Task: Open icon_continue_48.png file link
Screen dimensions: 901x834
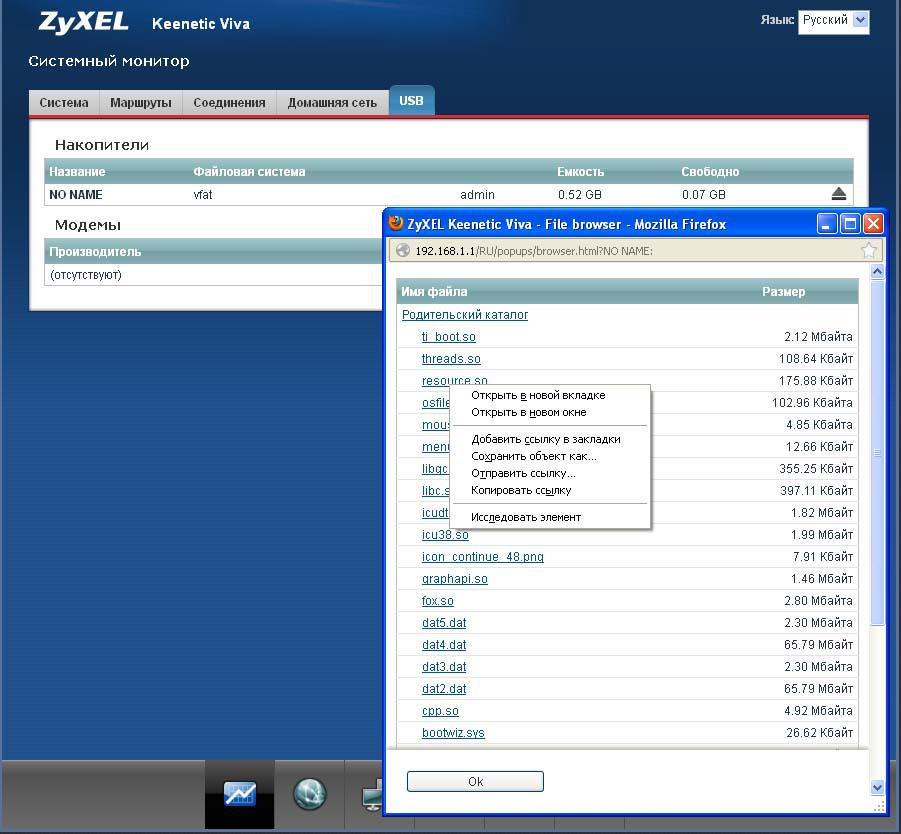Action: [x=483, y=557]
